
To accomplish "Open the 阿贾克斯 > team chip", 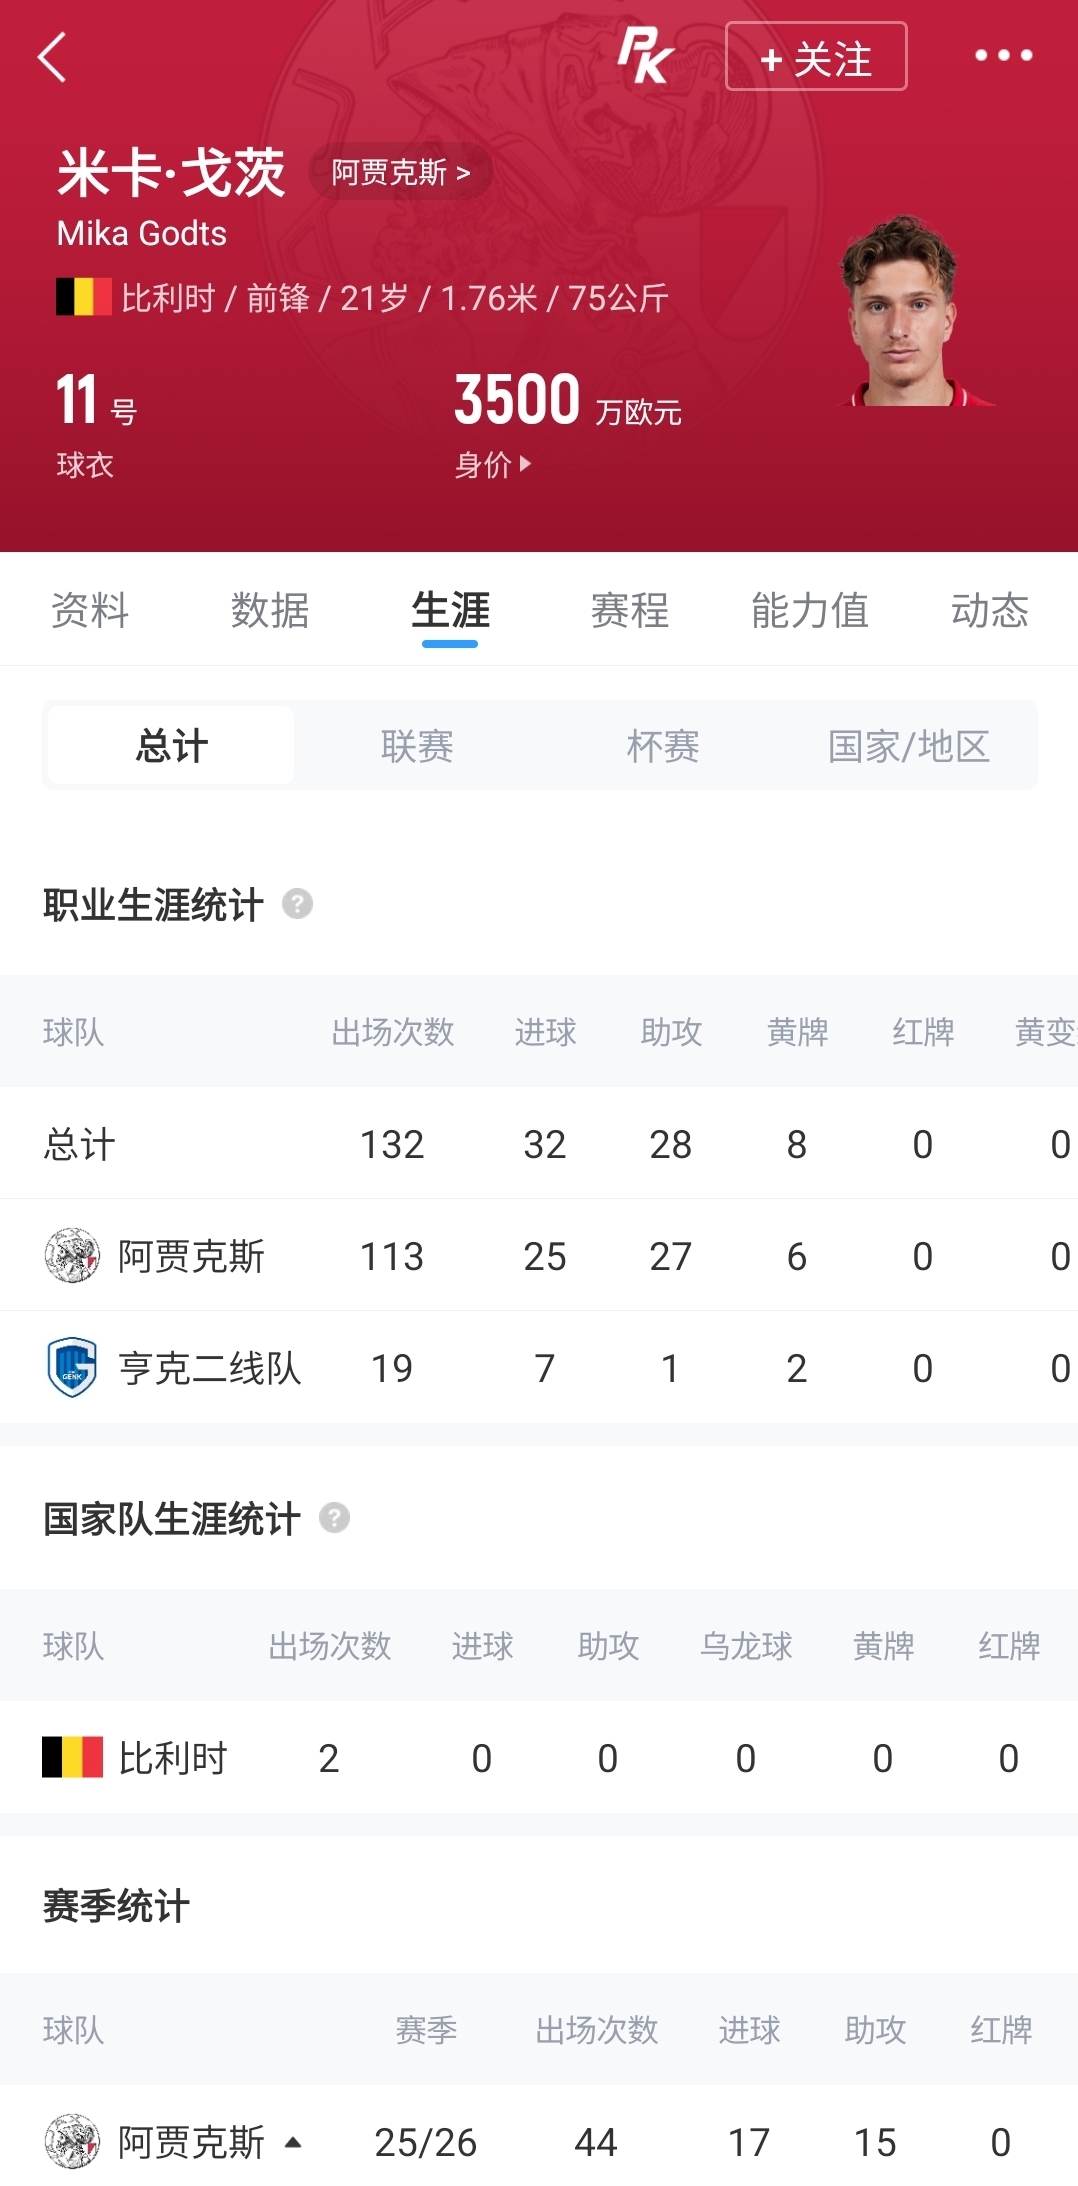I will click(x=401, y=173).
